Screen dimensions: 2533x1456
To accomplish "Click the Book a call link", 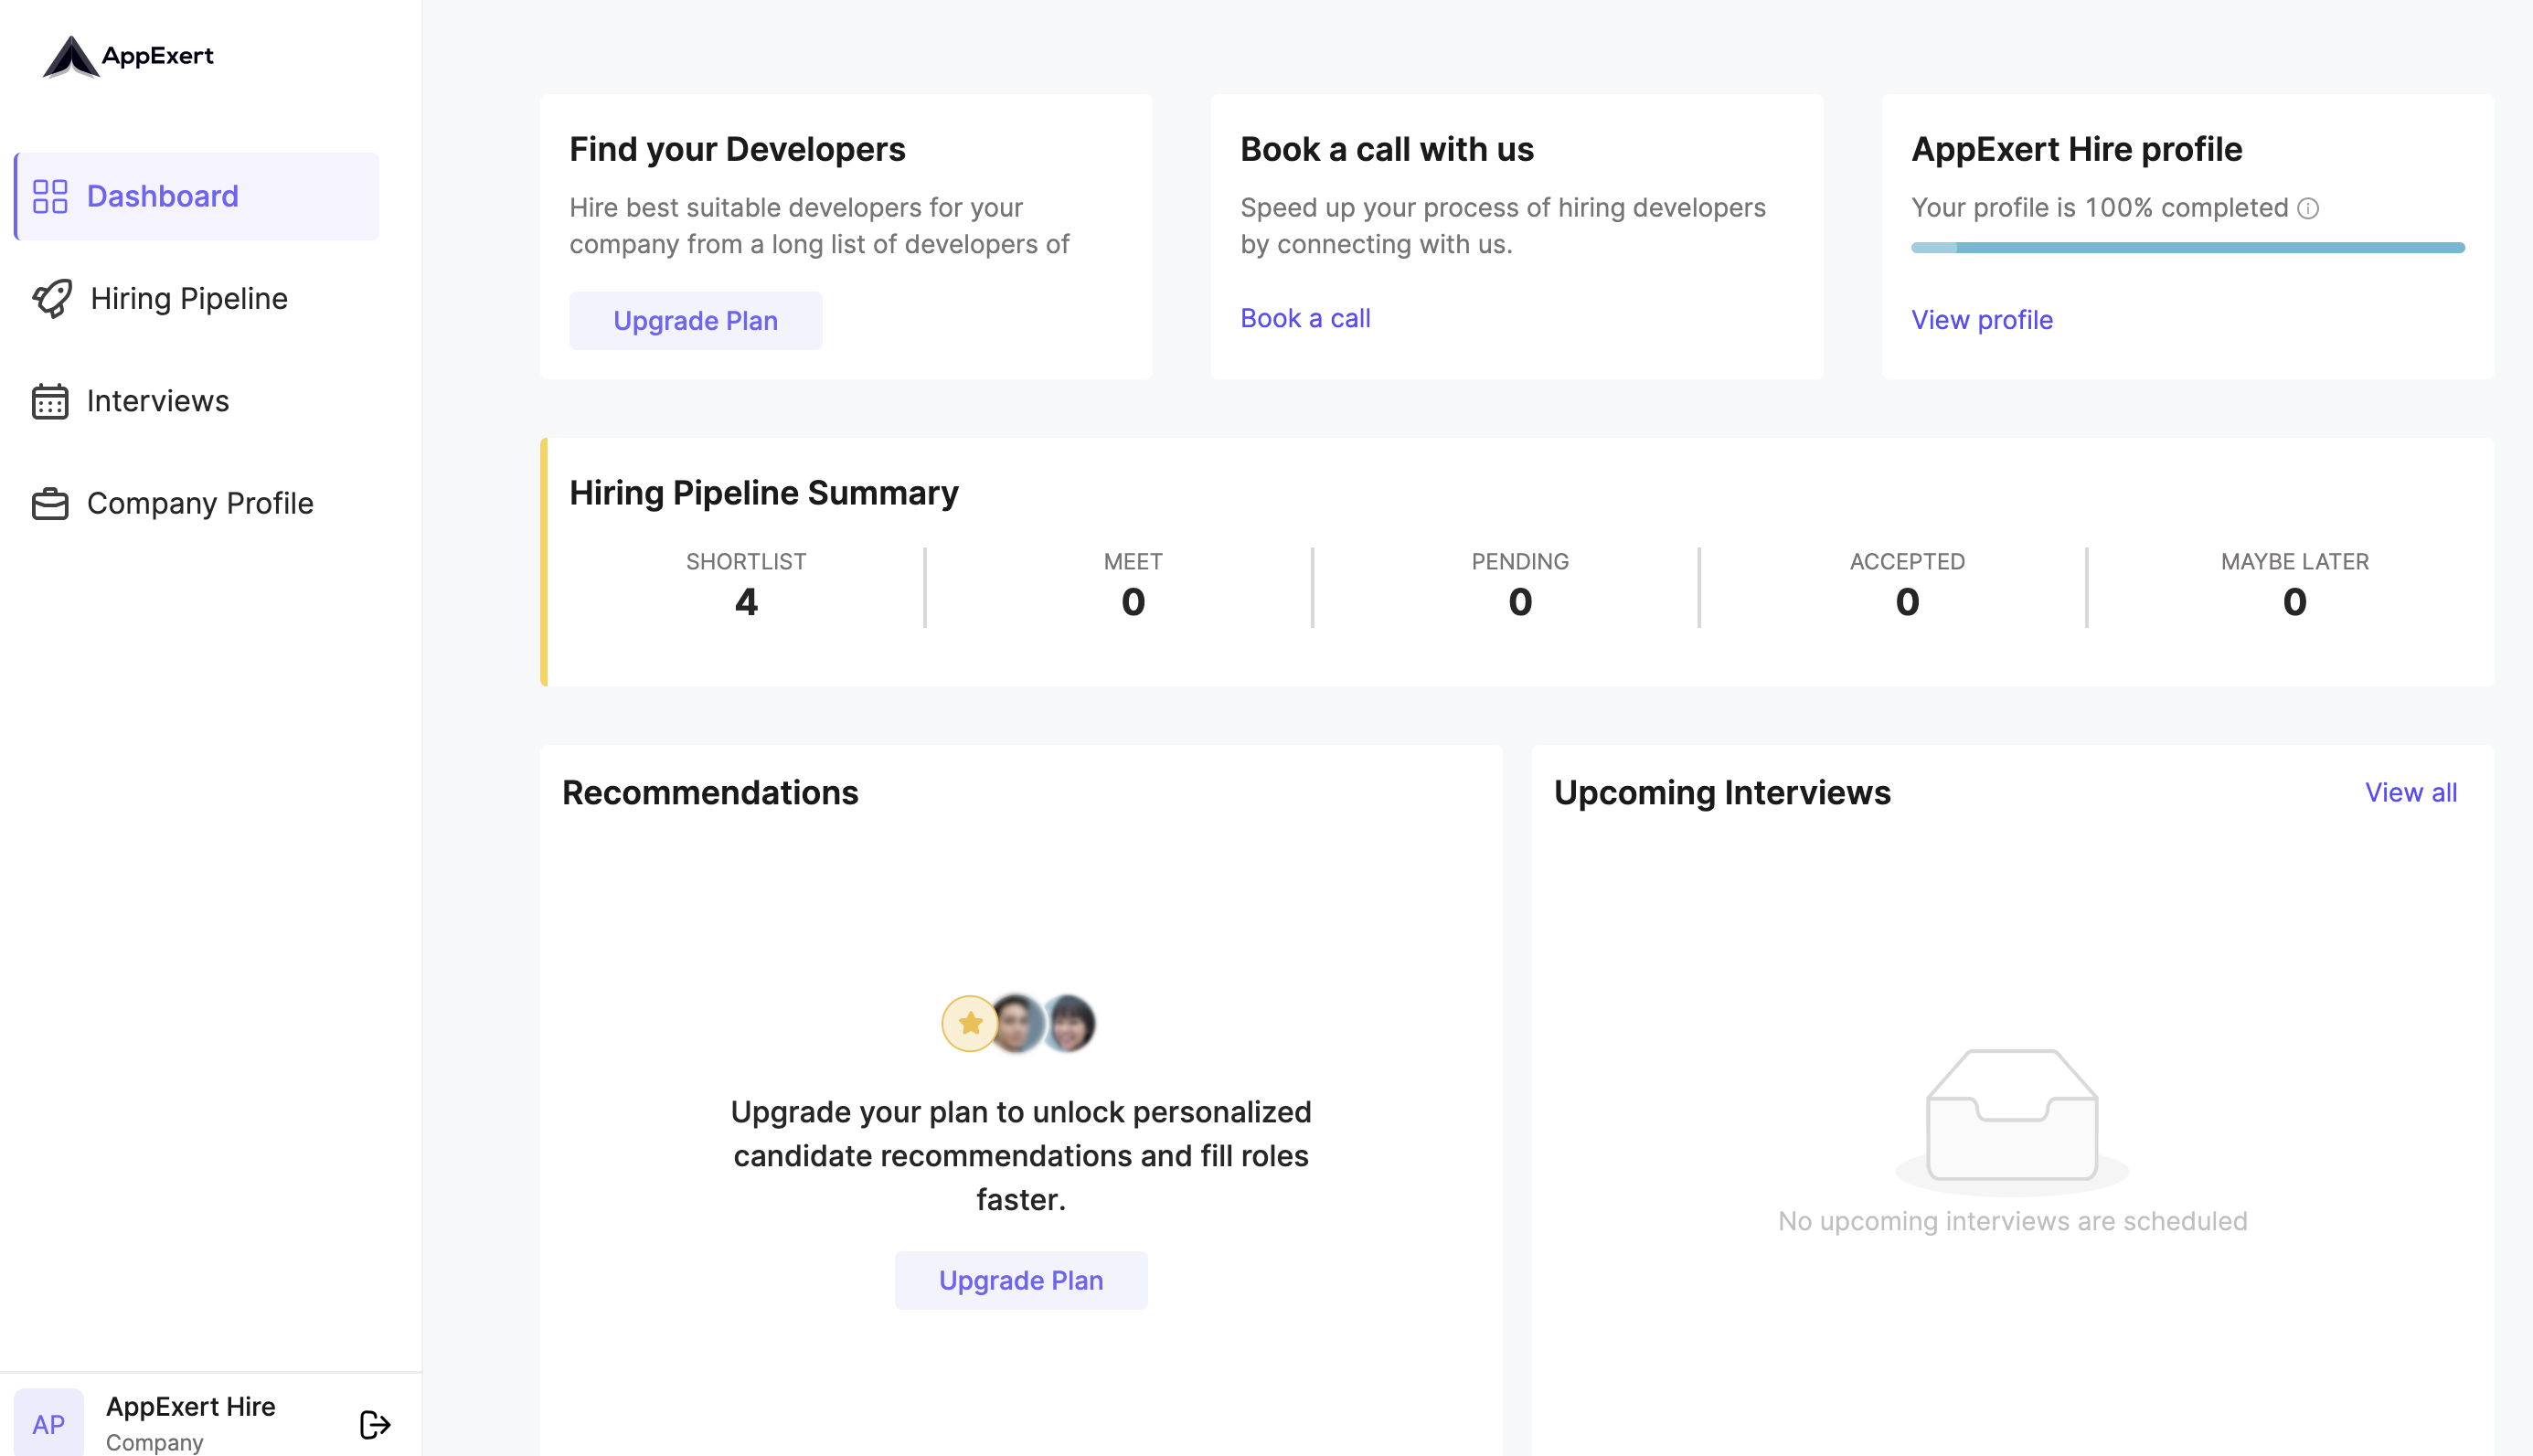I will click(1305, 318).
